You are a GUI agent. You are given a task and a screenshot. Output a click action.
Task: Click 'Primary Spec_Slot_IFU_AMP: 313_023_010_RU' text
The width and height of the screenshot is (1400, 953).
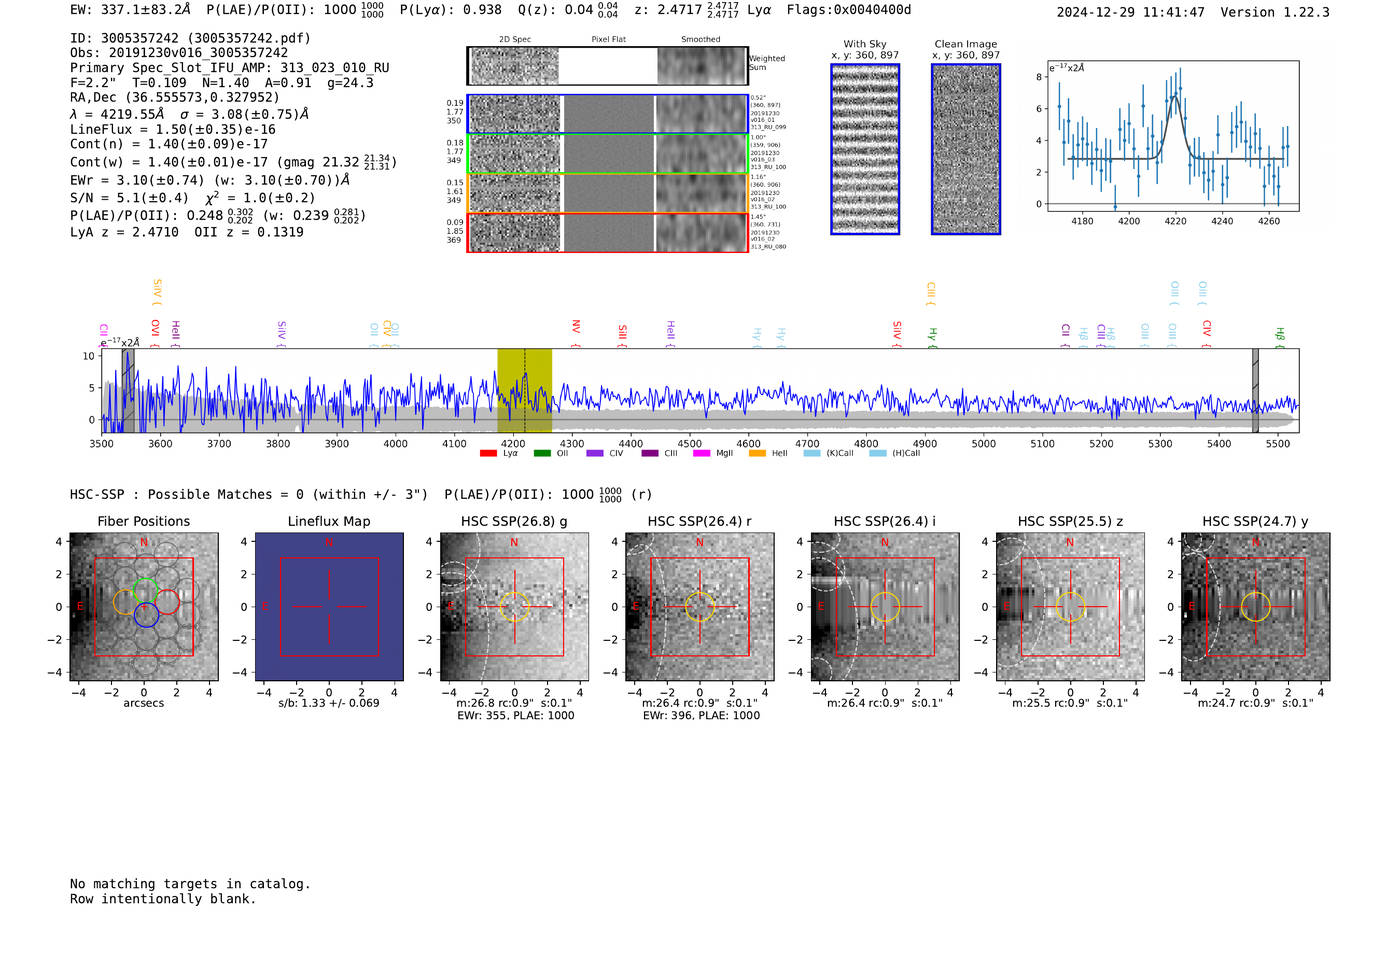pyautogui.click(x=230, y=68)
